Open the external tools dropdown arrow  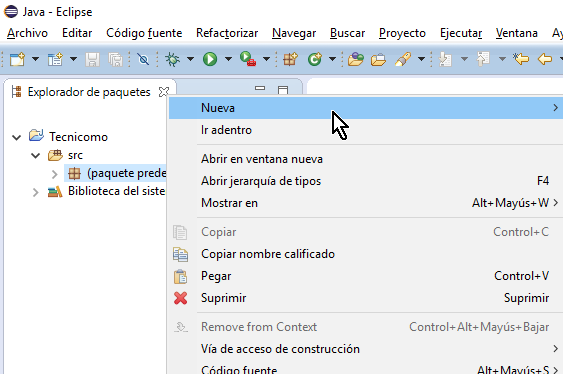(x=266, y=59)
